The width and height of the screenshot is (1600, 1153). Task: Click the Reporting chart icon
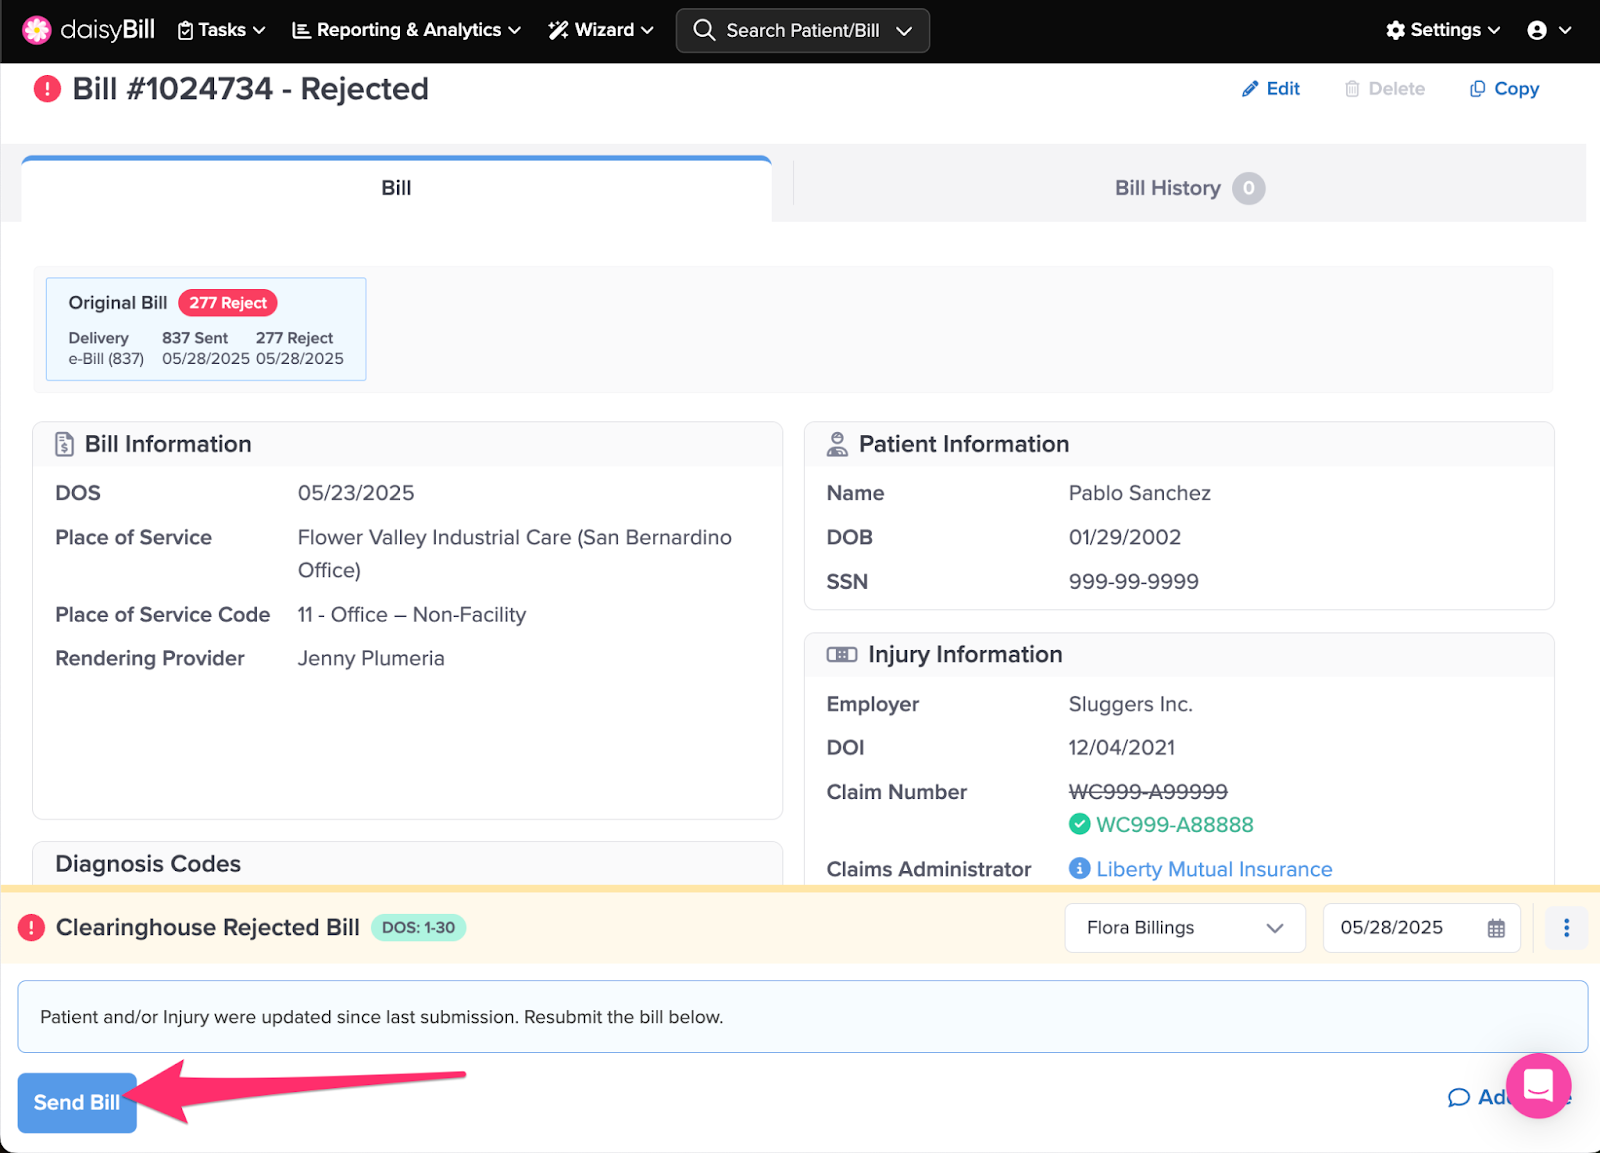300,31
